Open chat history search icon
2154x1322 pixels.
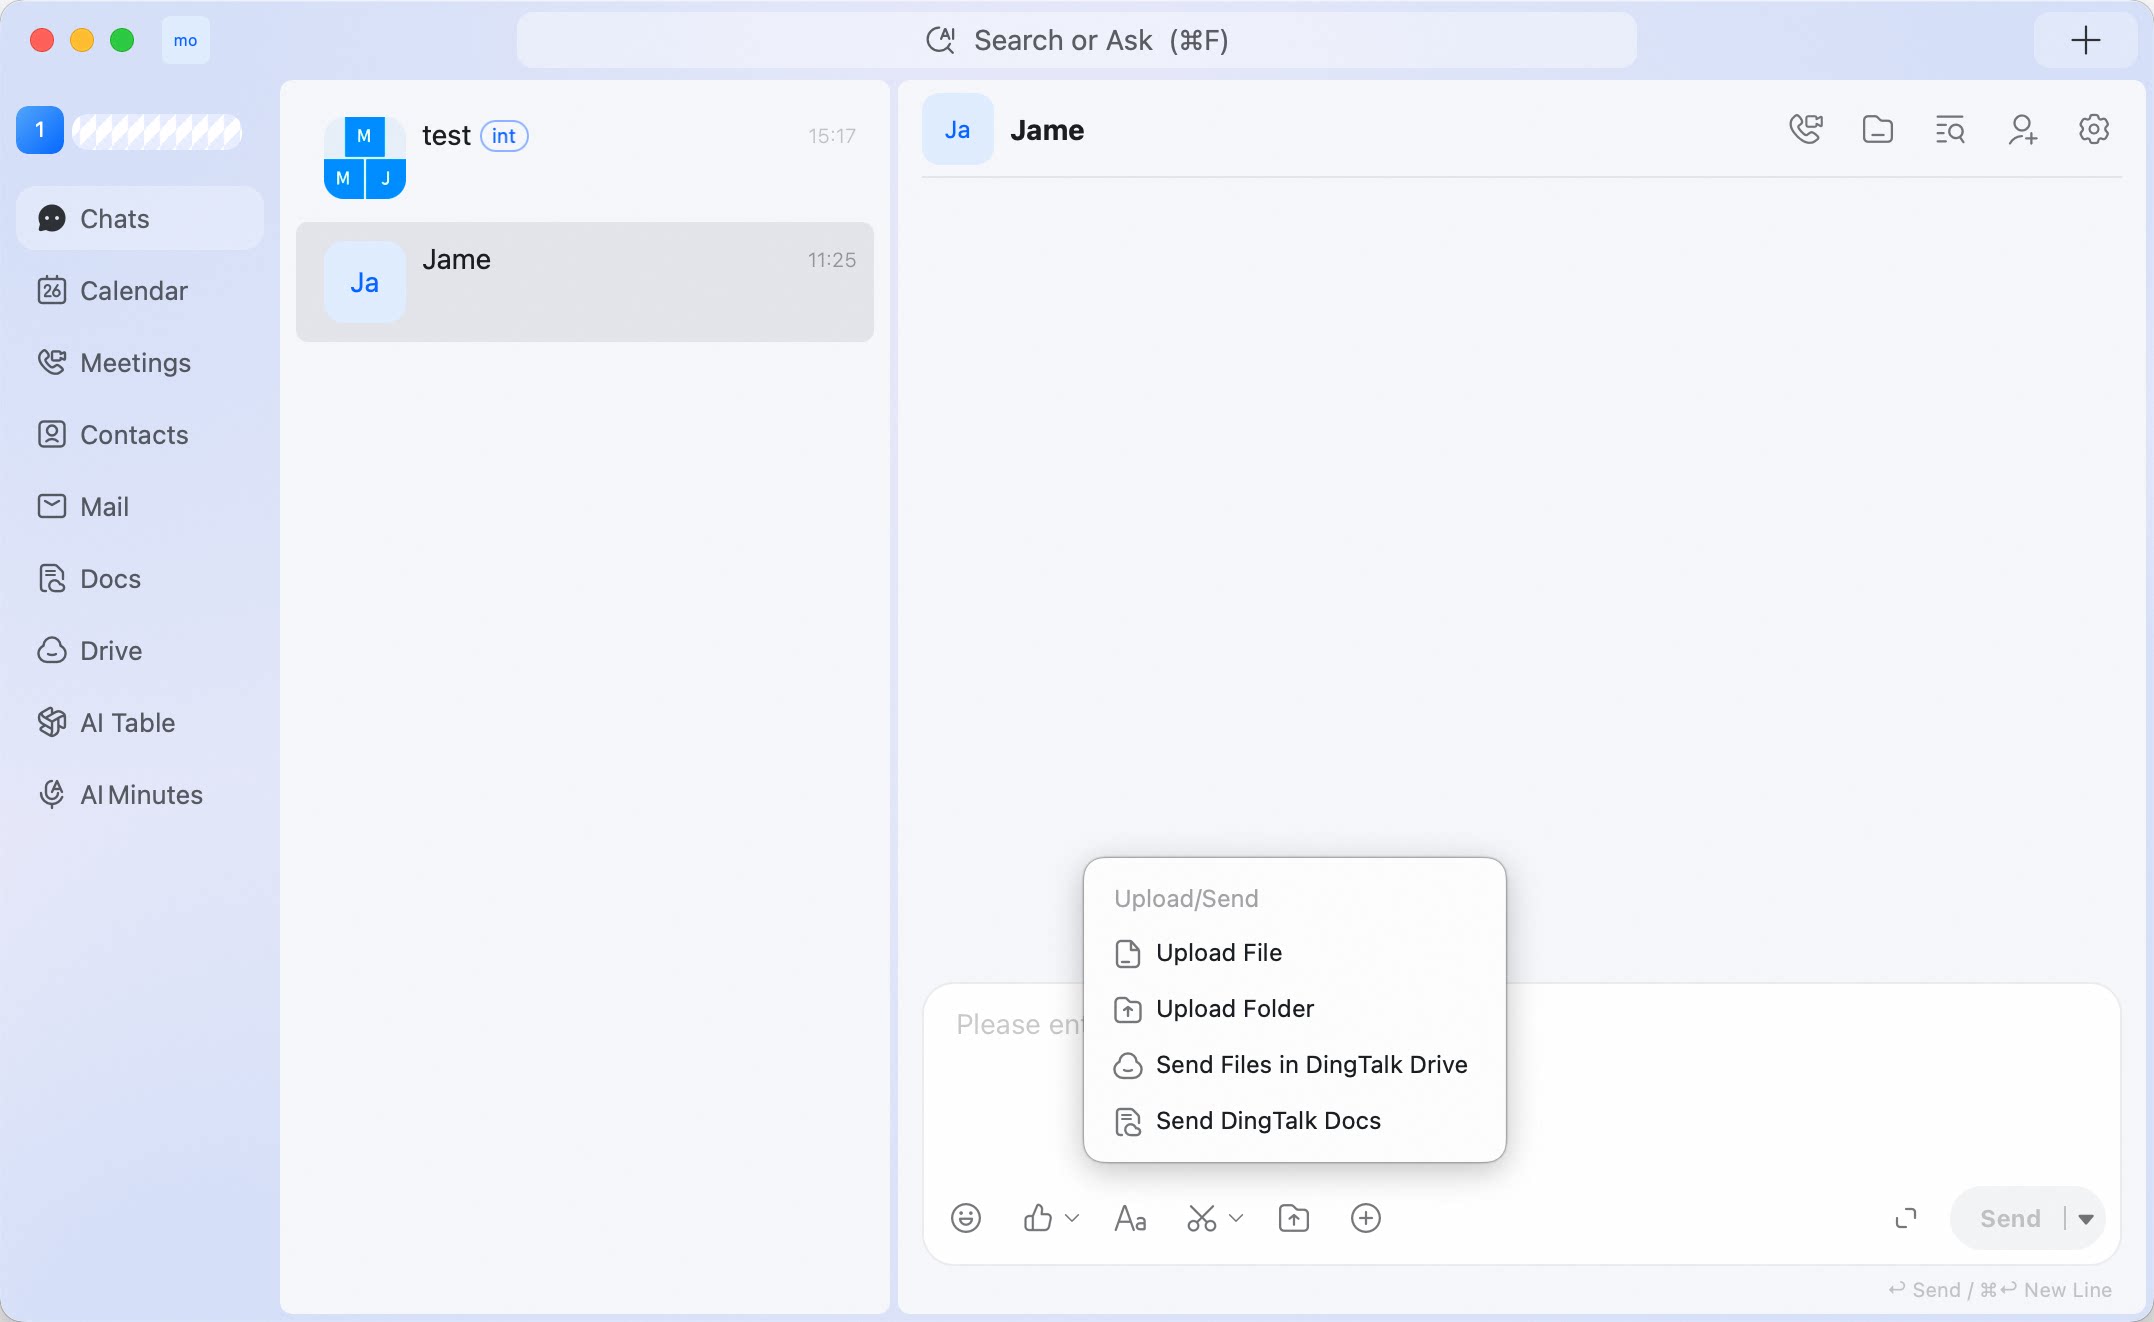click(x=1950, y=130)
